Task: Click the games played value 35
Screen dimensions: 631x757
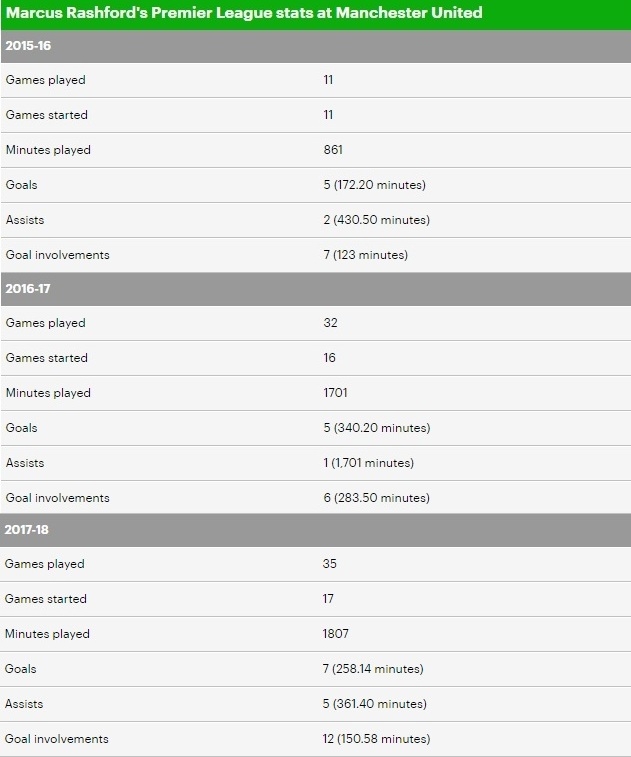Action: 330,564
